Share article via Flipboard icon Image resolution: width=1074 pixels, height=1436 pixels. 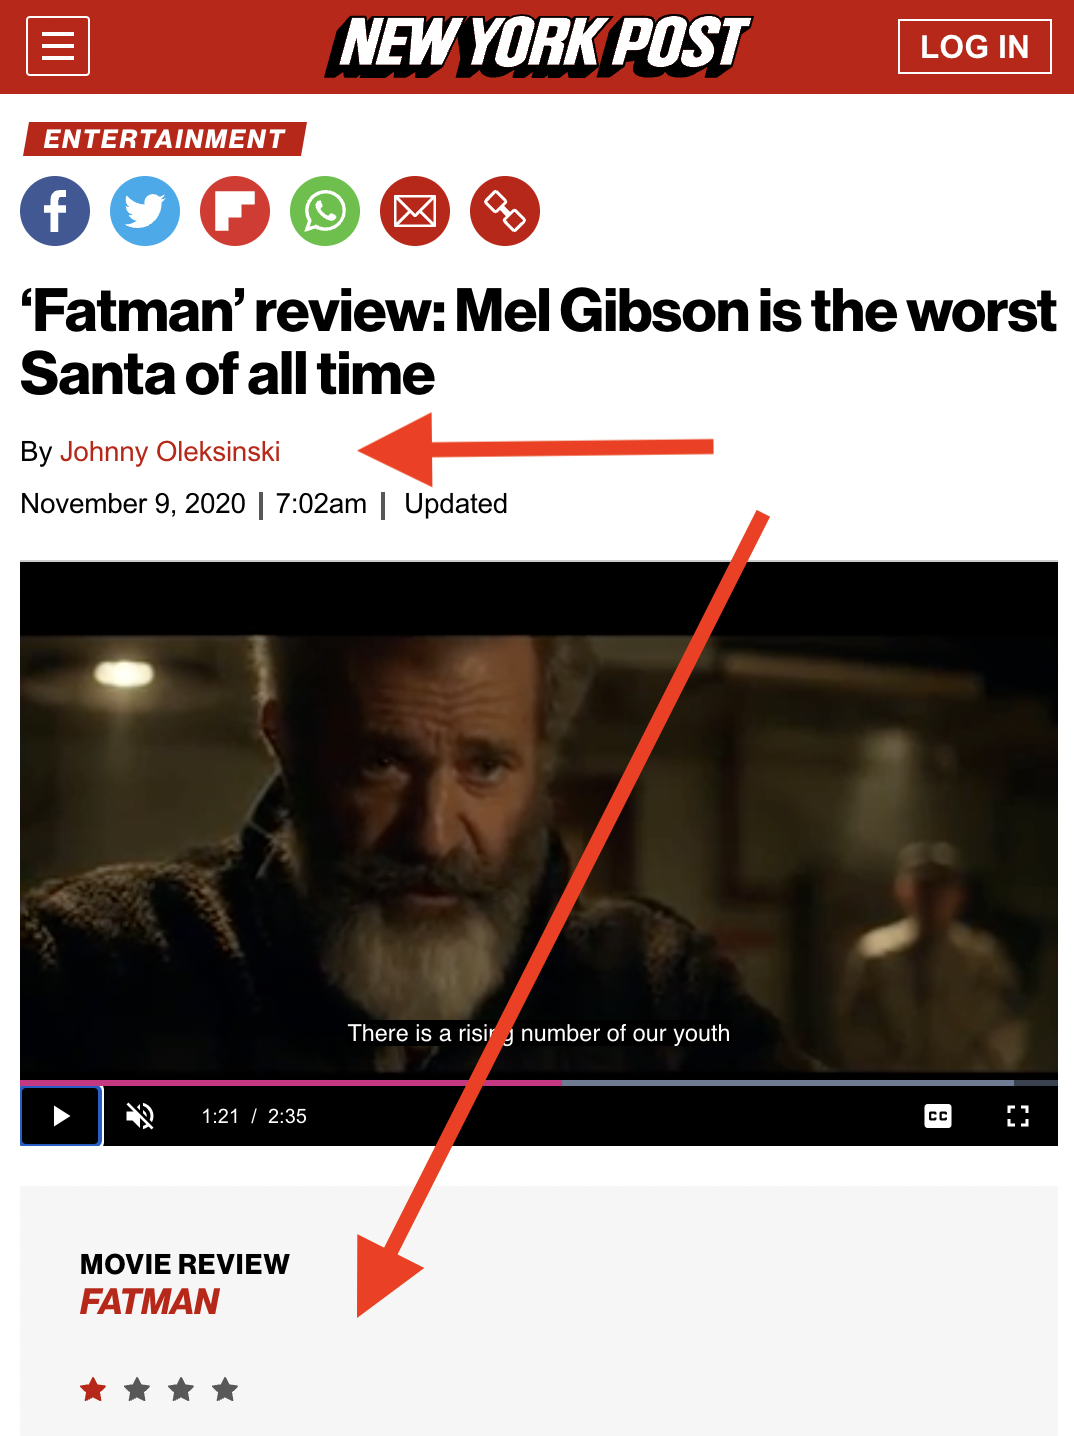coord(235,211)
